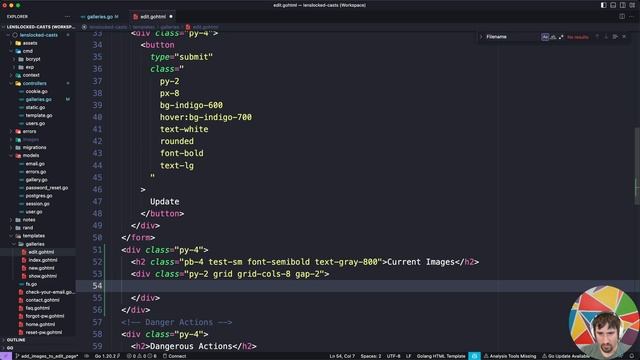640x360 pixels.
Task: Click the find input containing Filename
Action: point(512,37)
